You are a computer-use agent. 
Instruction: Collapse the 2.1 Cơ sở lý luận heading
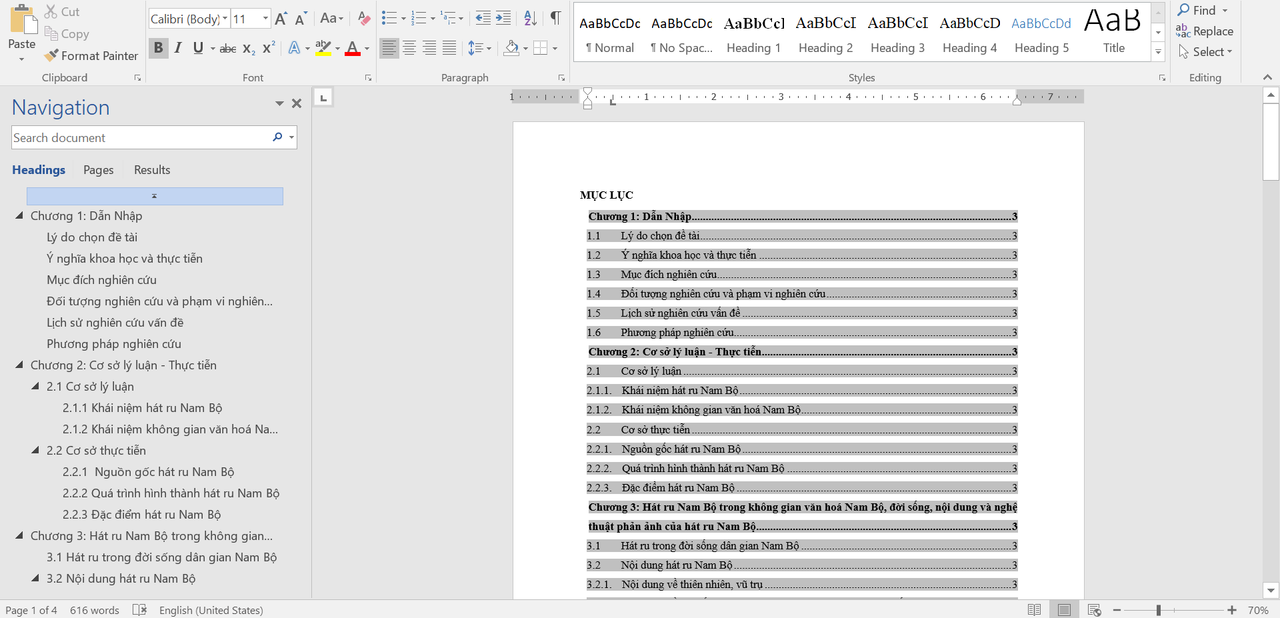click(36, 387)
